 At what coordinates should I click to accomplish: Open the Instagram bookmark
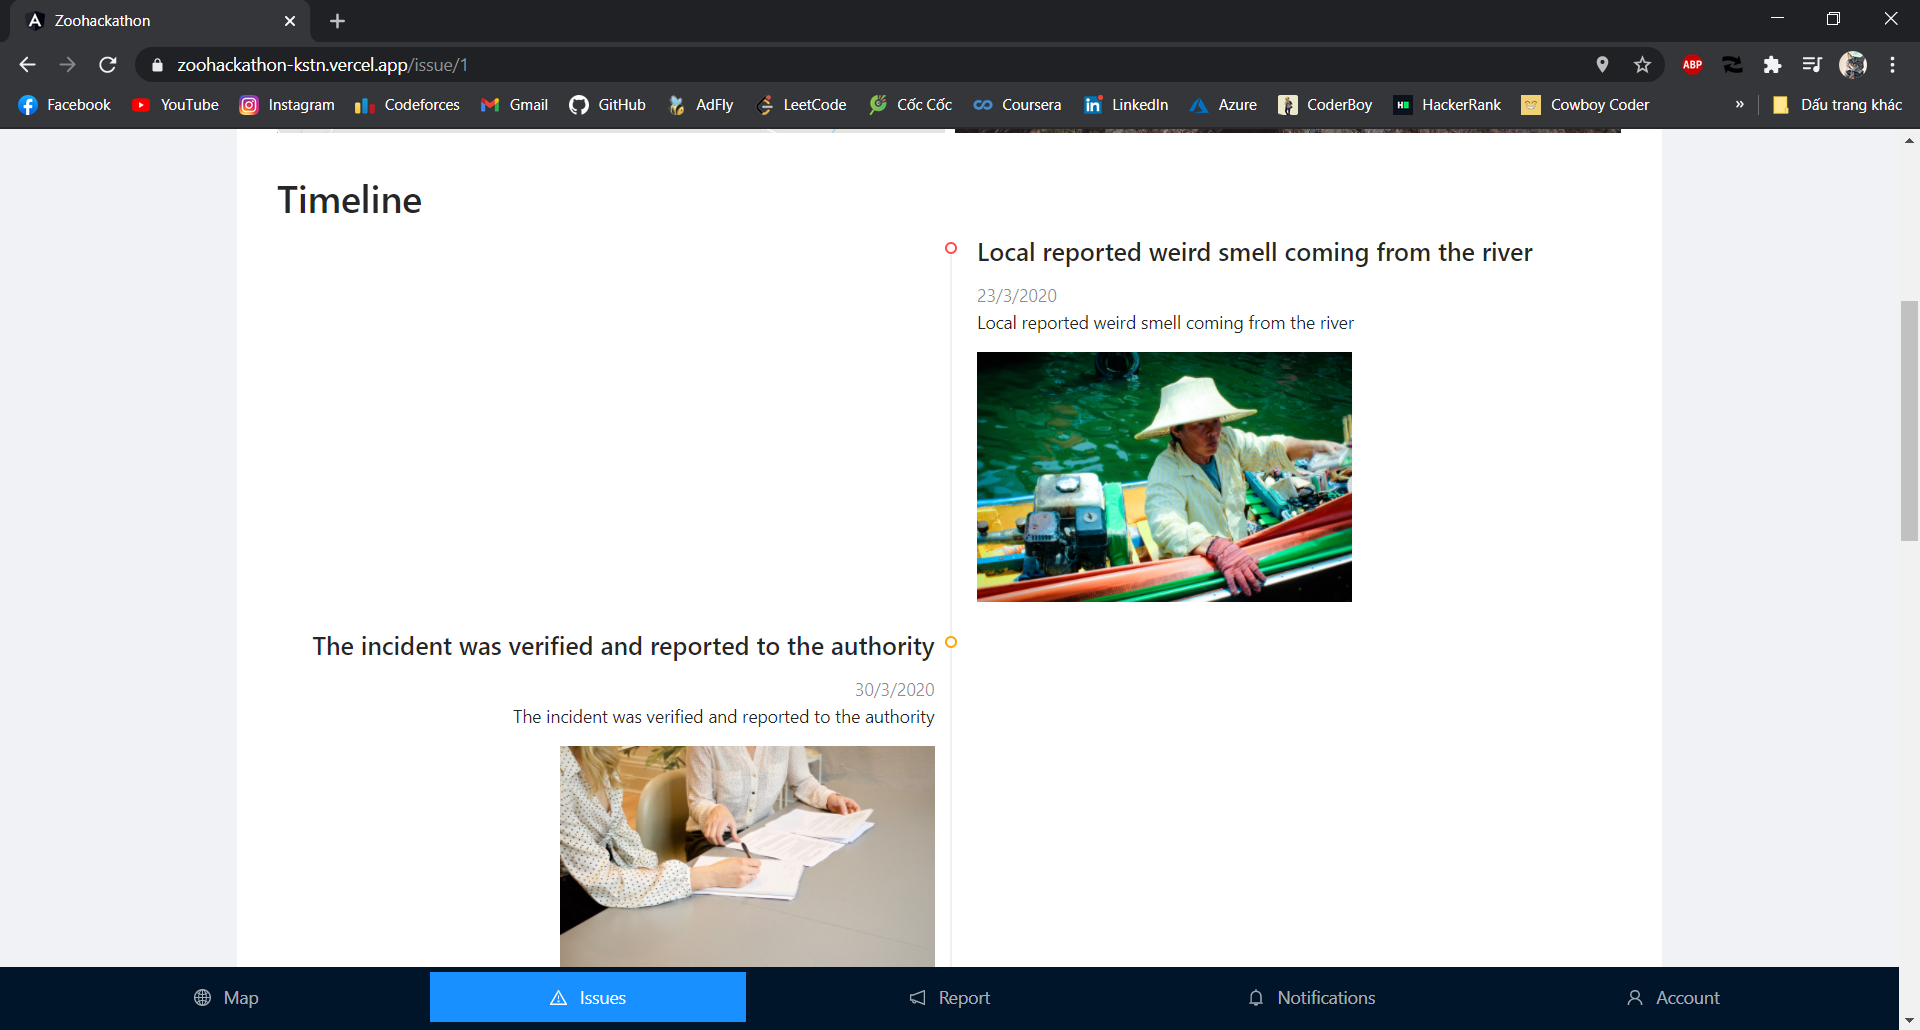coord(287,105)
